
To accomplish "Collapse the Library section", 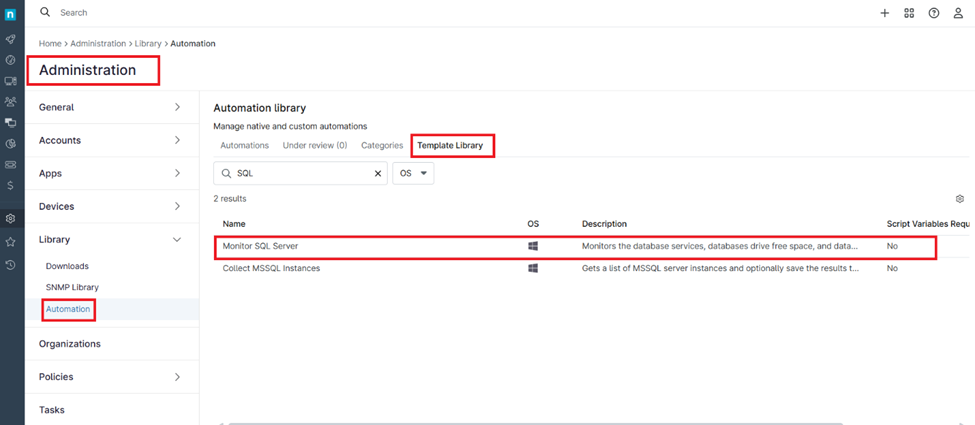I will tap(113, 239).
